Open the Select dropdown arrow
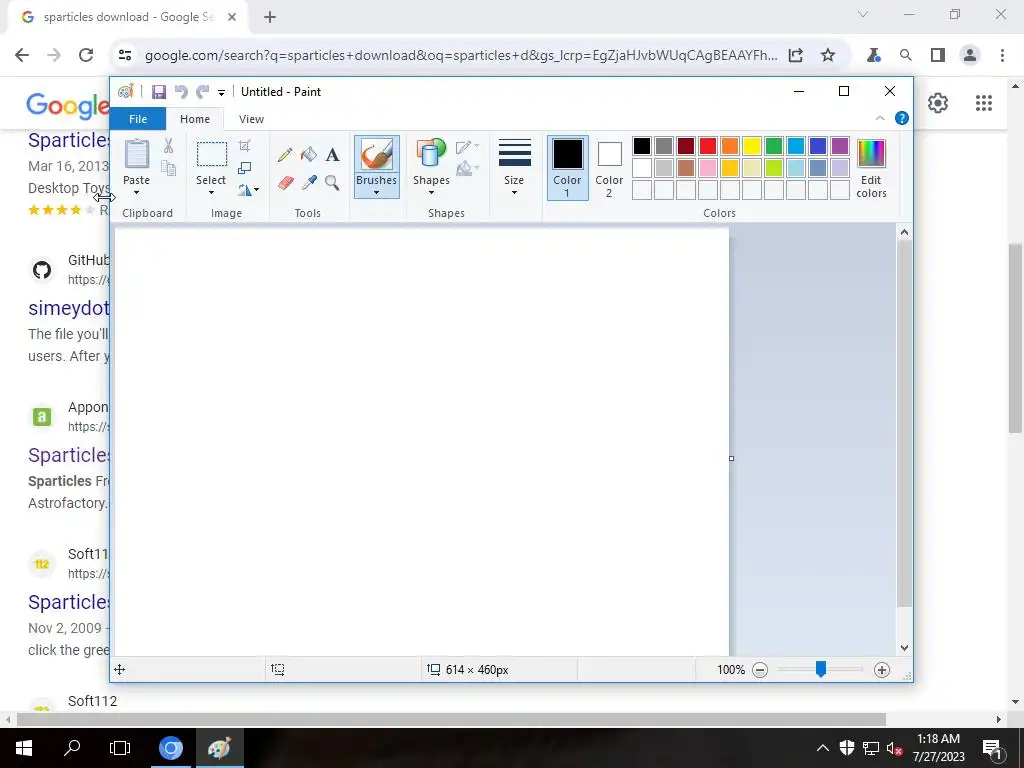Viewport: 1024px width, 768px height. point(211,193)
